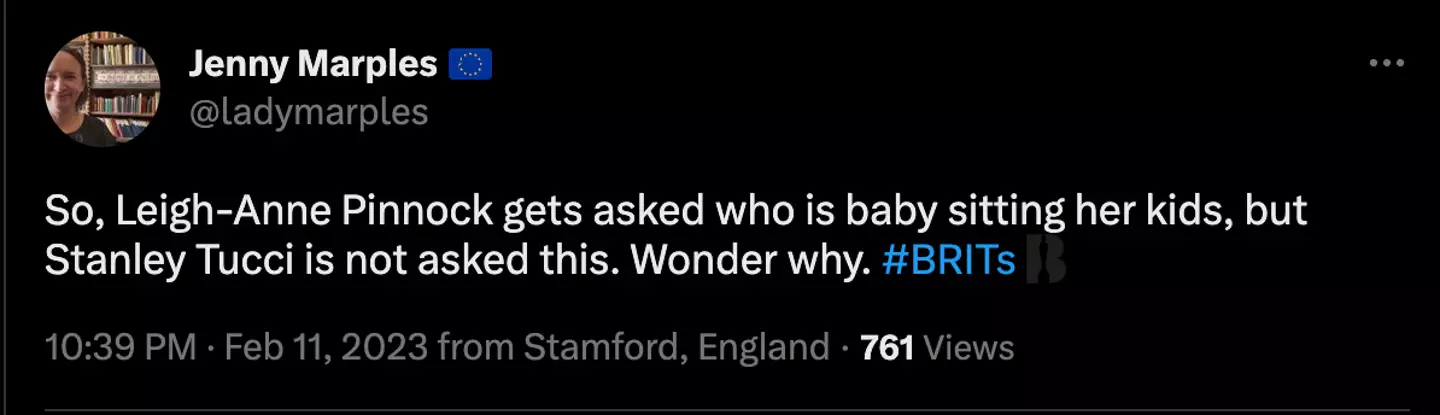Click the Views label
1440x415 pixels.
[969, 348]
